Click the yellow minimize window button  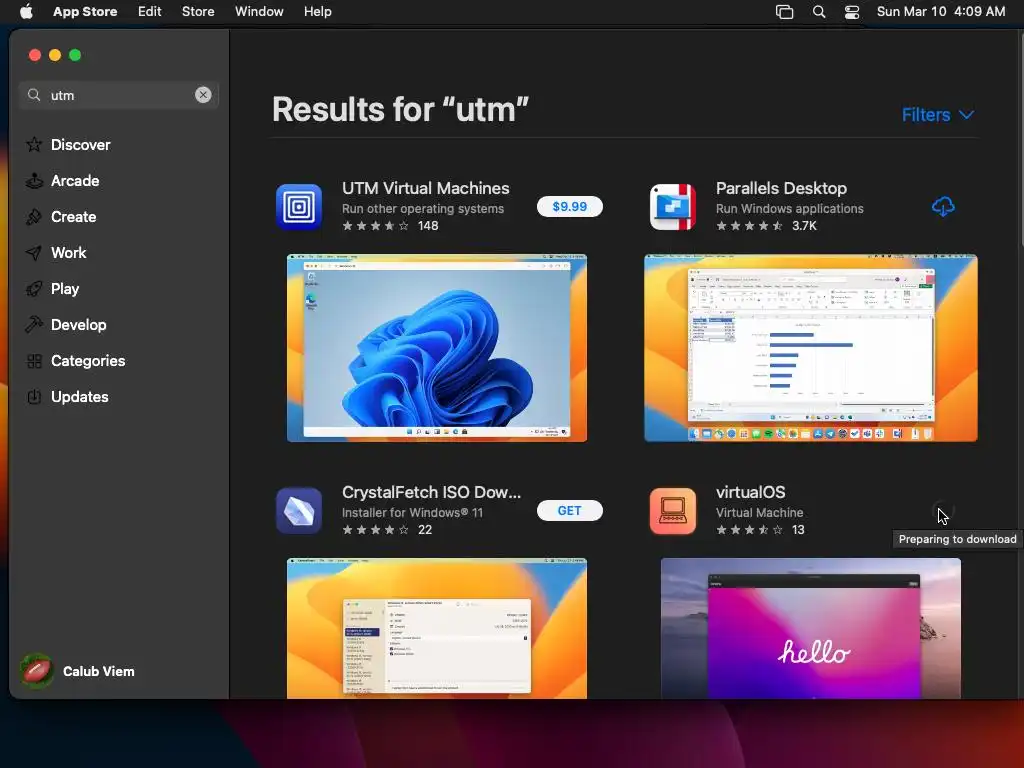(x=55, y=55)
